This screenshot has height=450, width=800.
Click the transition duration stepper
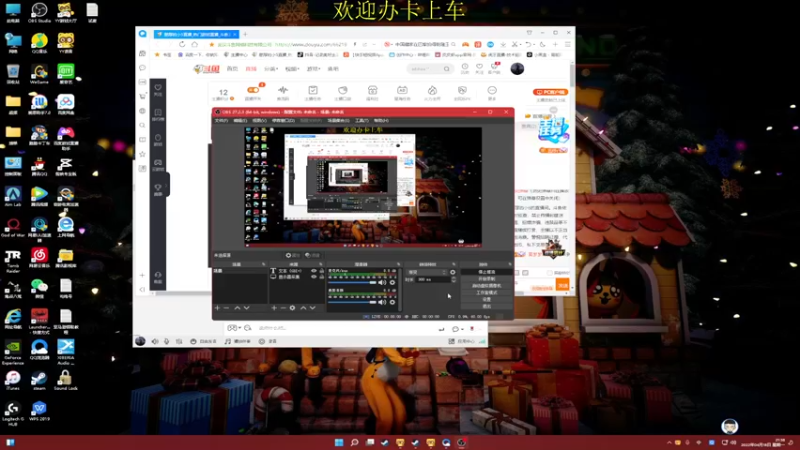454,280
